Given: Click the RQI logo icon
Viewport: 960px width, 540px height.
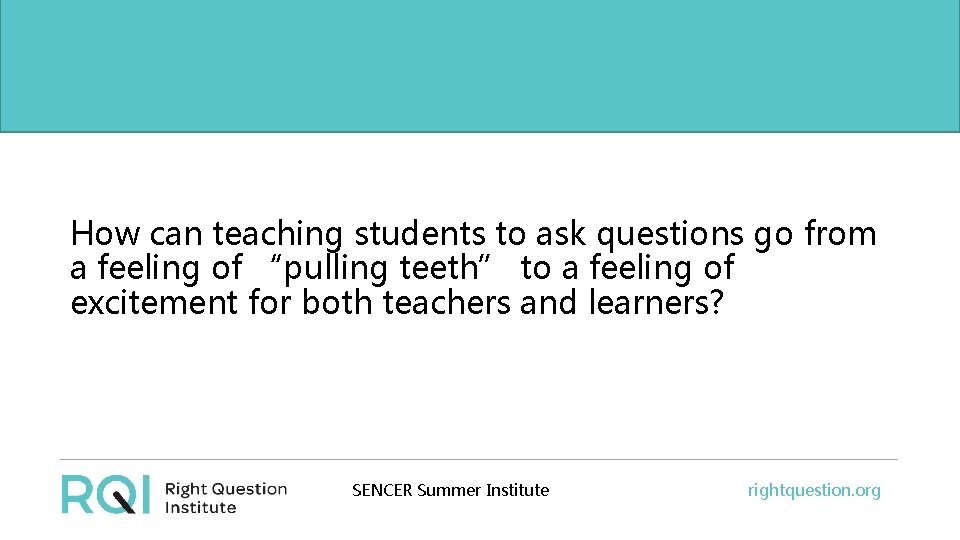Looking at the screenshot, I should click(x=106, y=494).
